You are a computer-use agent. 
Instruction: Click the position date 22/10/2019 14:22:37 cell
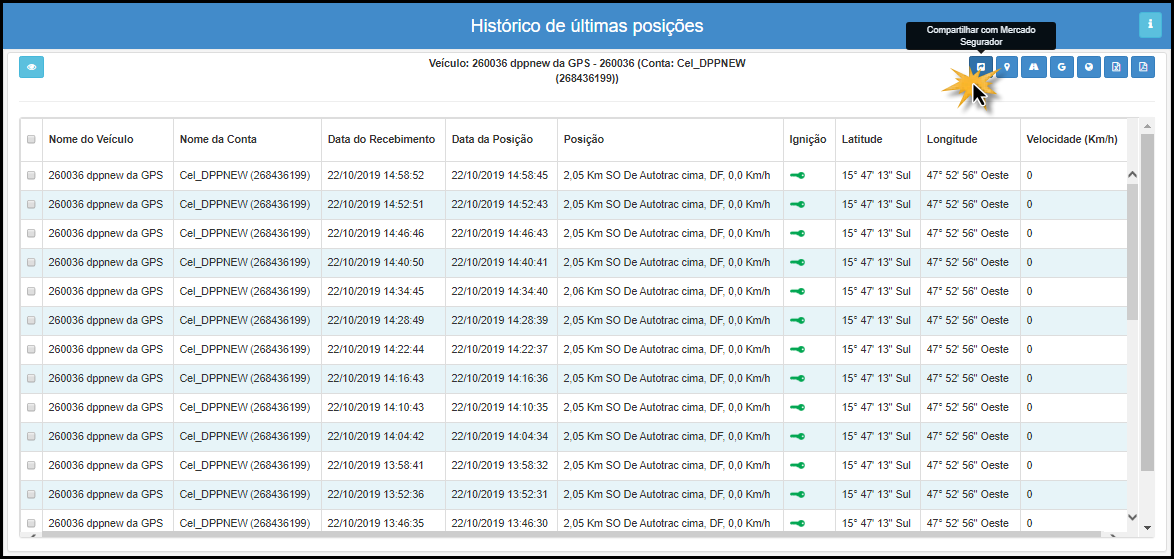click(x=499, y=349)
